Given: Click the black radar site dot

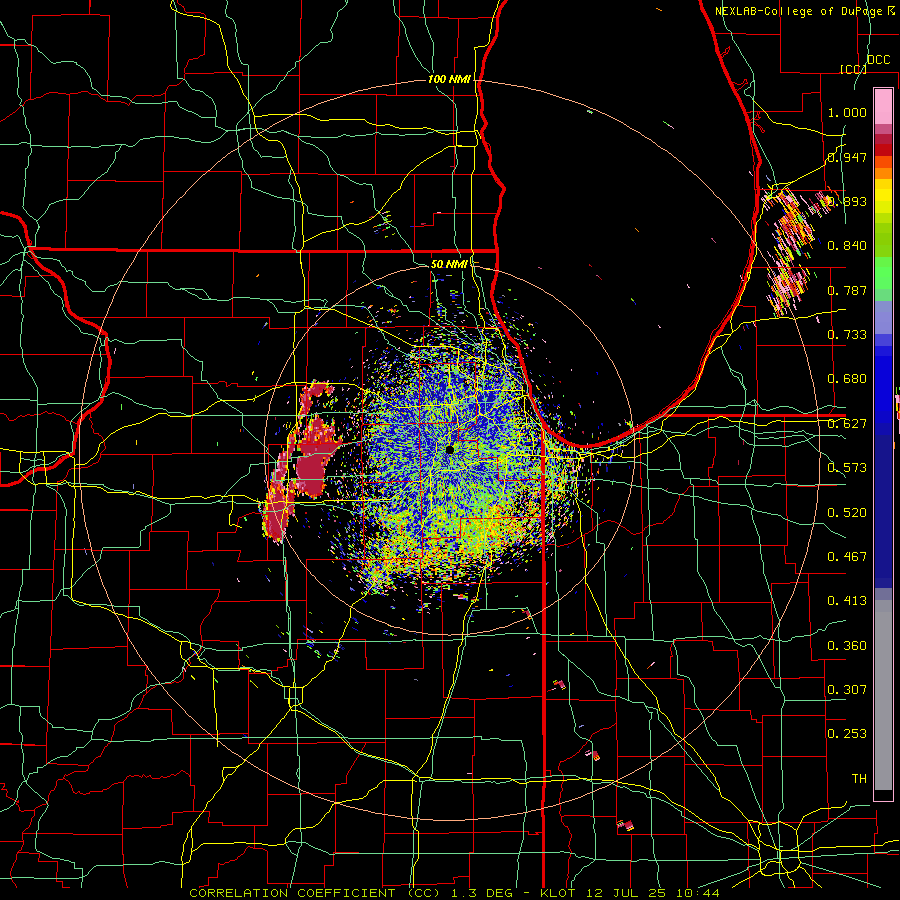Looking at the screenshot, I should pos(450,449).
